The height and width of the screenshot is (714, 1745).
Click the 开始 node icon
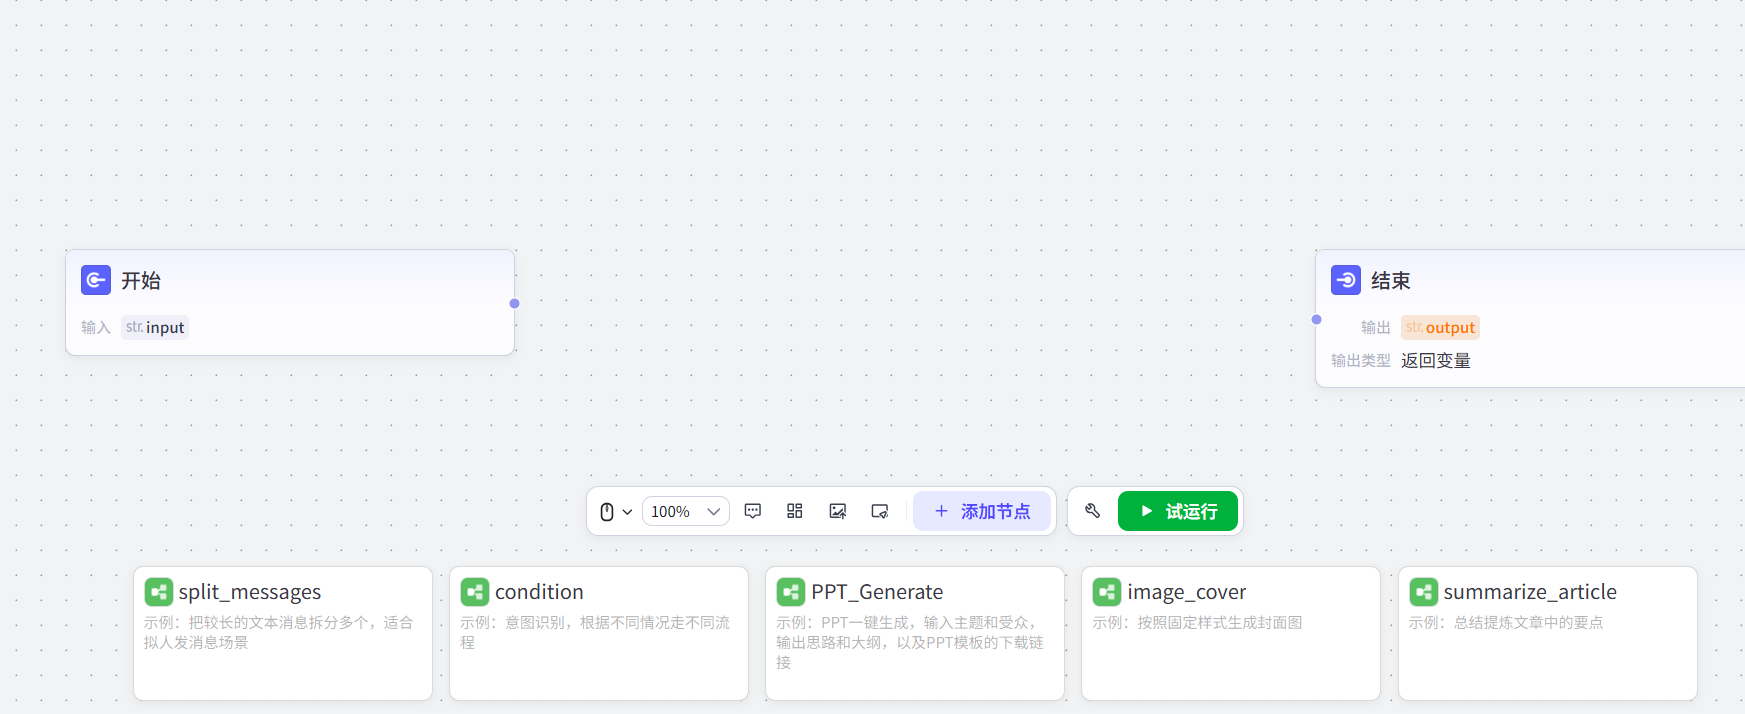[96, 280]
